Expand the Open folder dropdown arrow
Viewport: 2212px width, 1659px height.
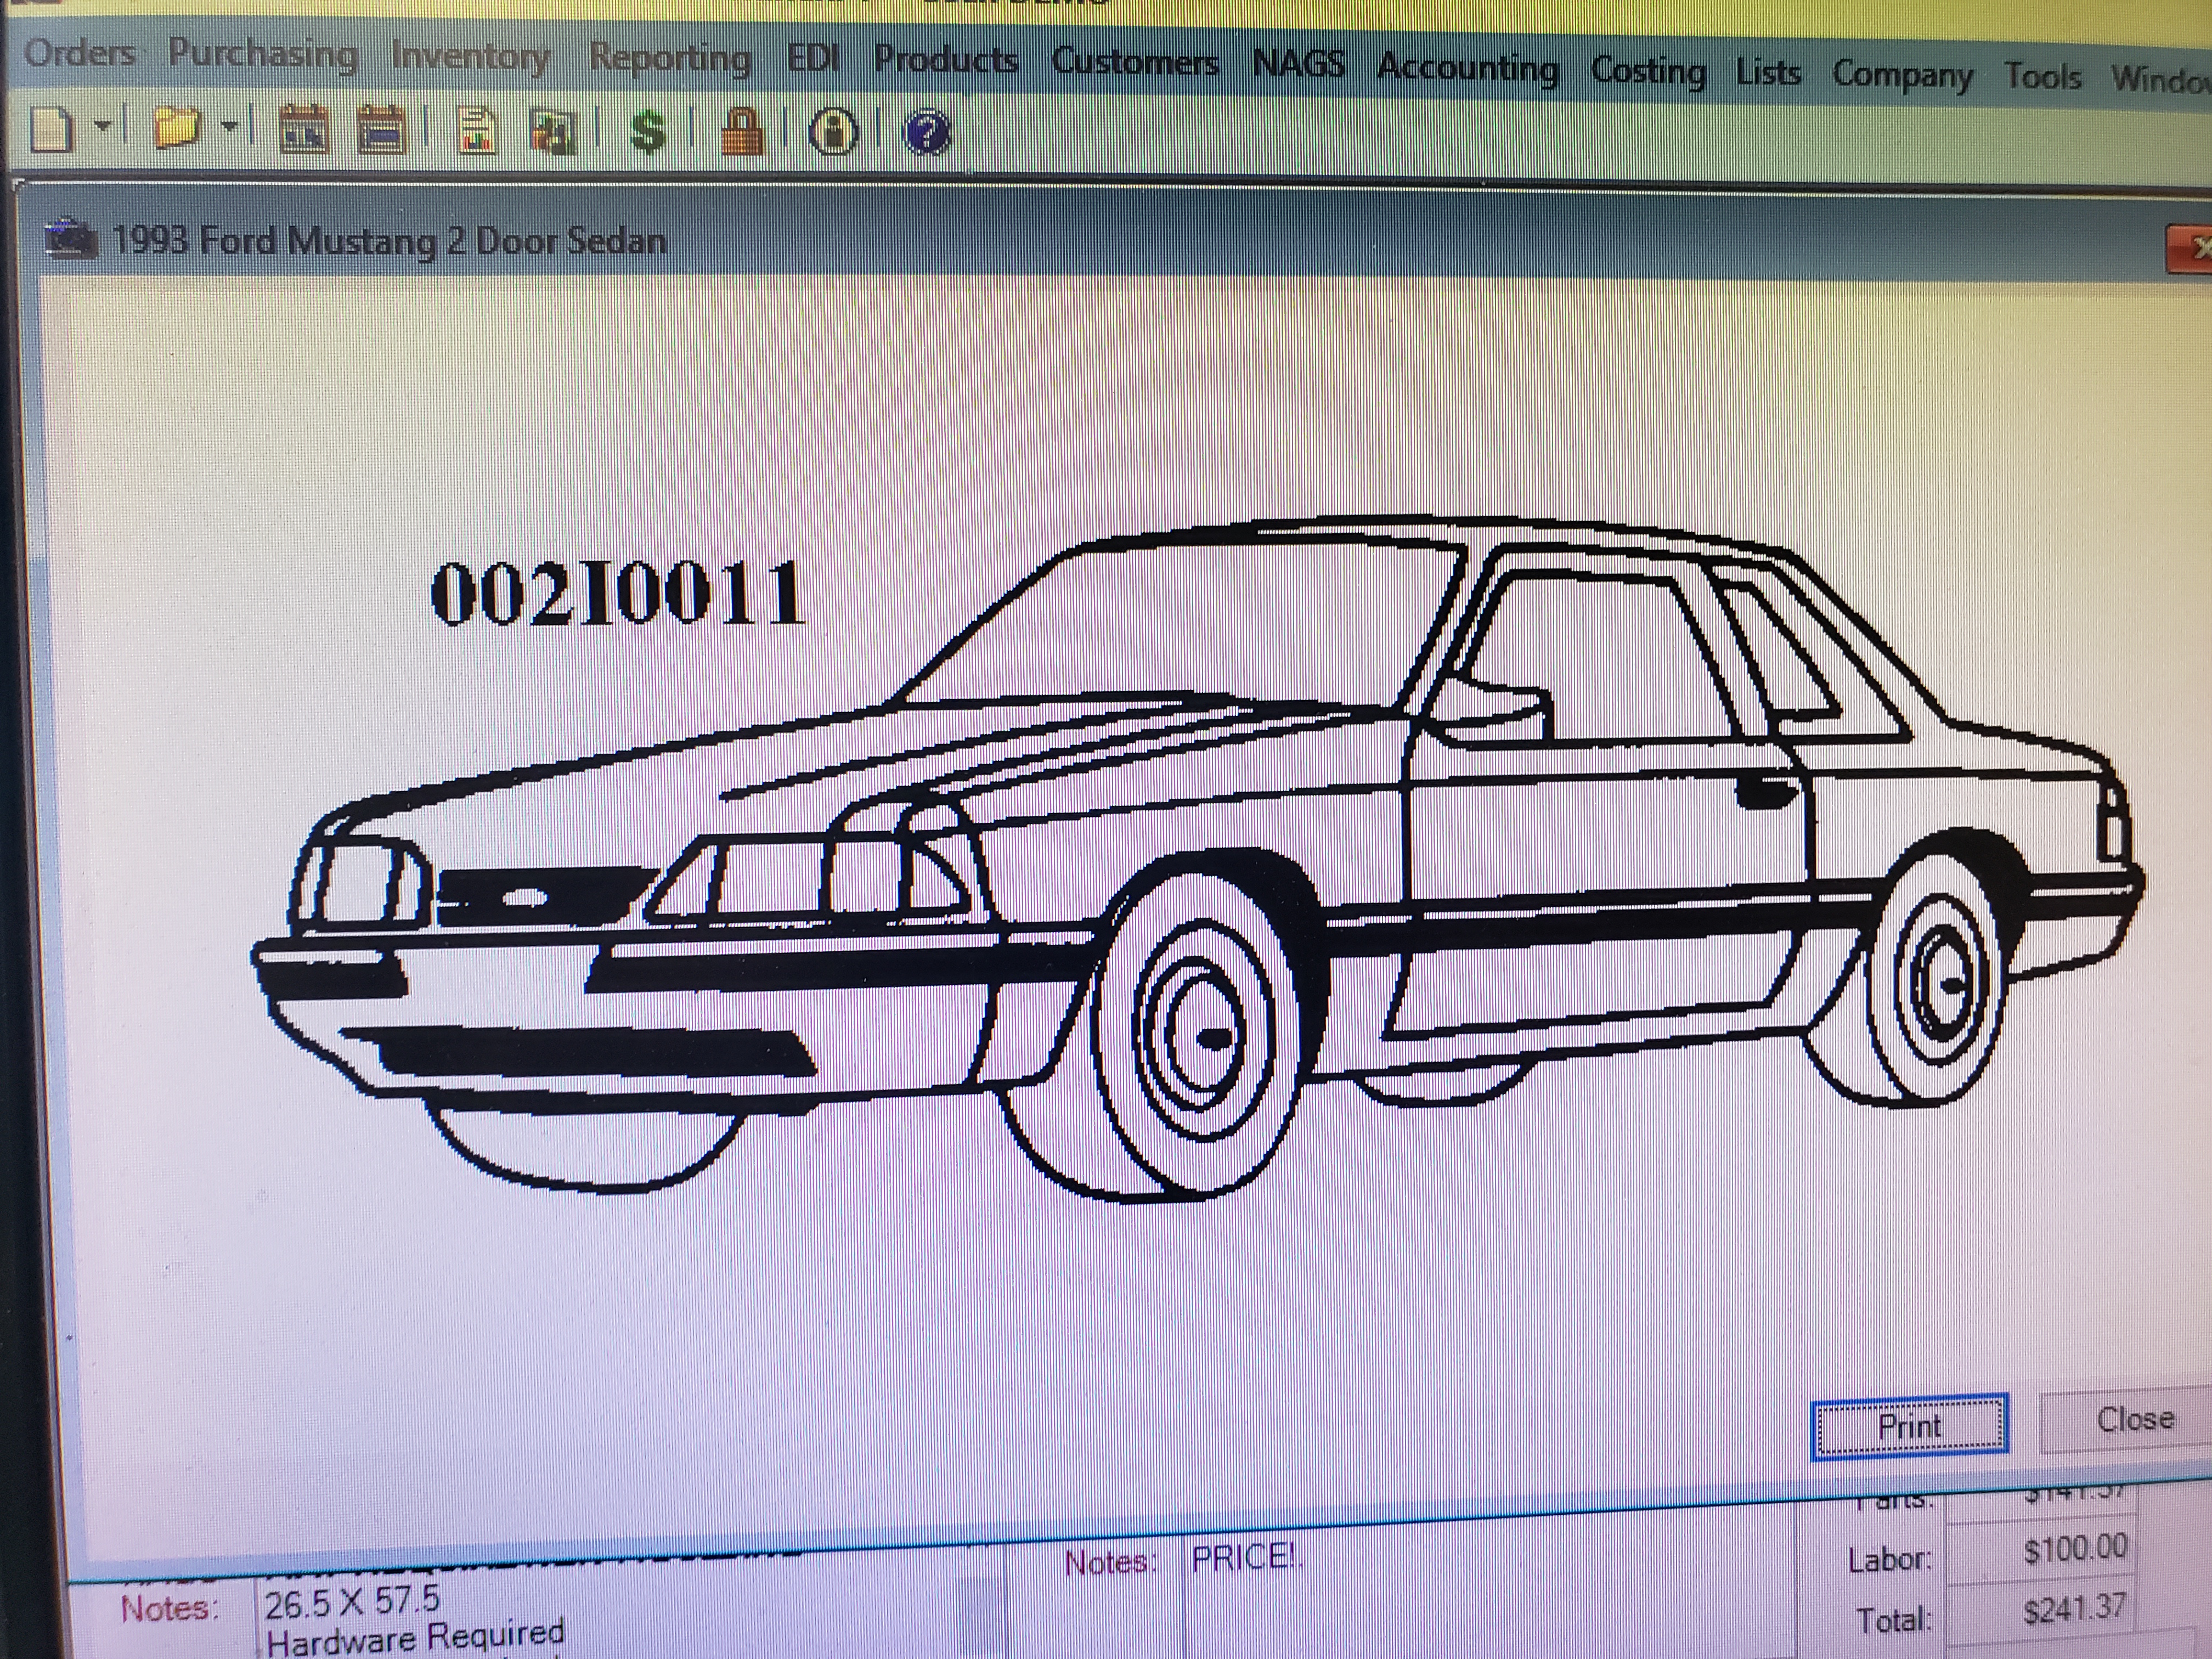[230, 127]
